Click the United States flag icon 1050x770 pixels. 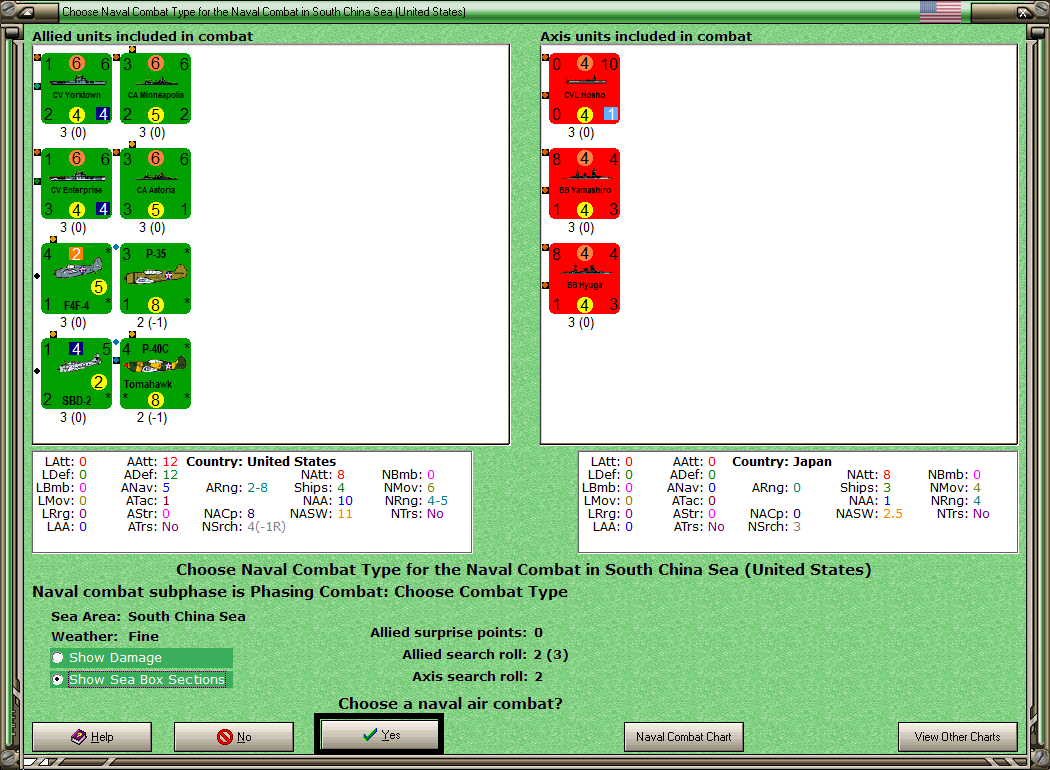(x=940, y=11)
